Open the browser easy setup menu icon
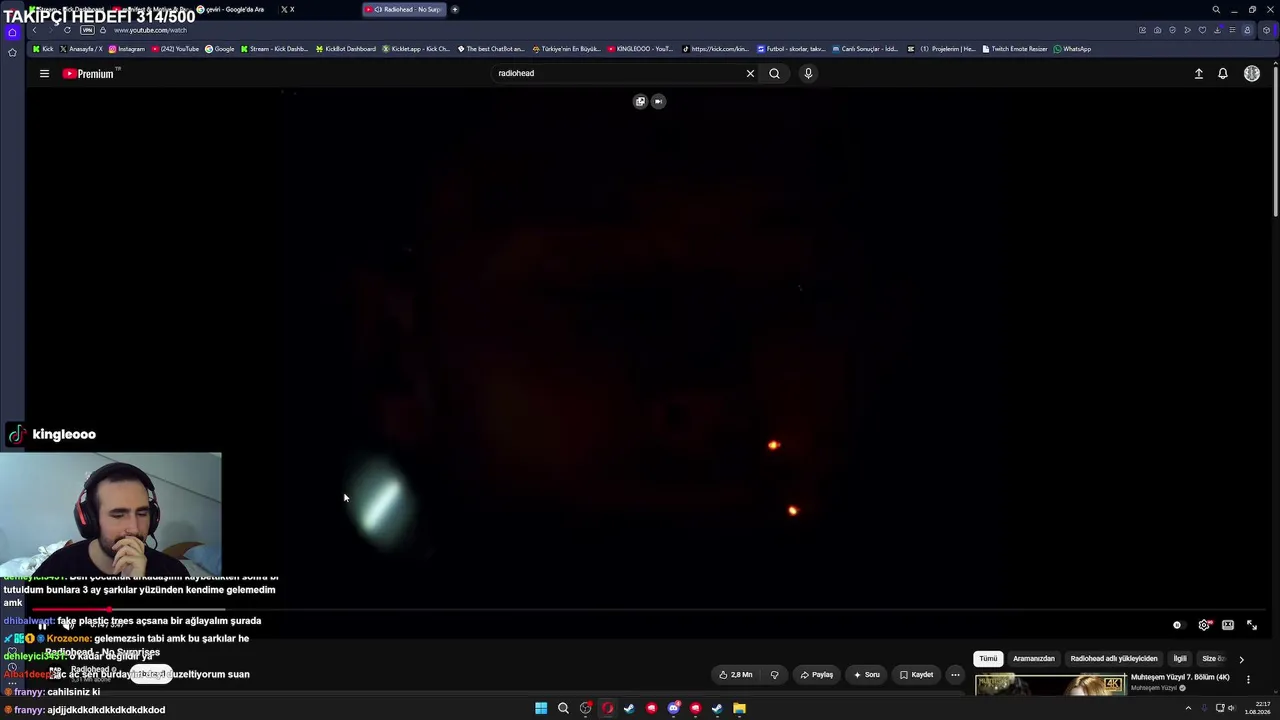This screenshot has width=1280, height=720. point(1232,30)
